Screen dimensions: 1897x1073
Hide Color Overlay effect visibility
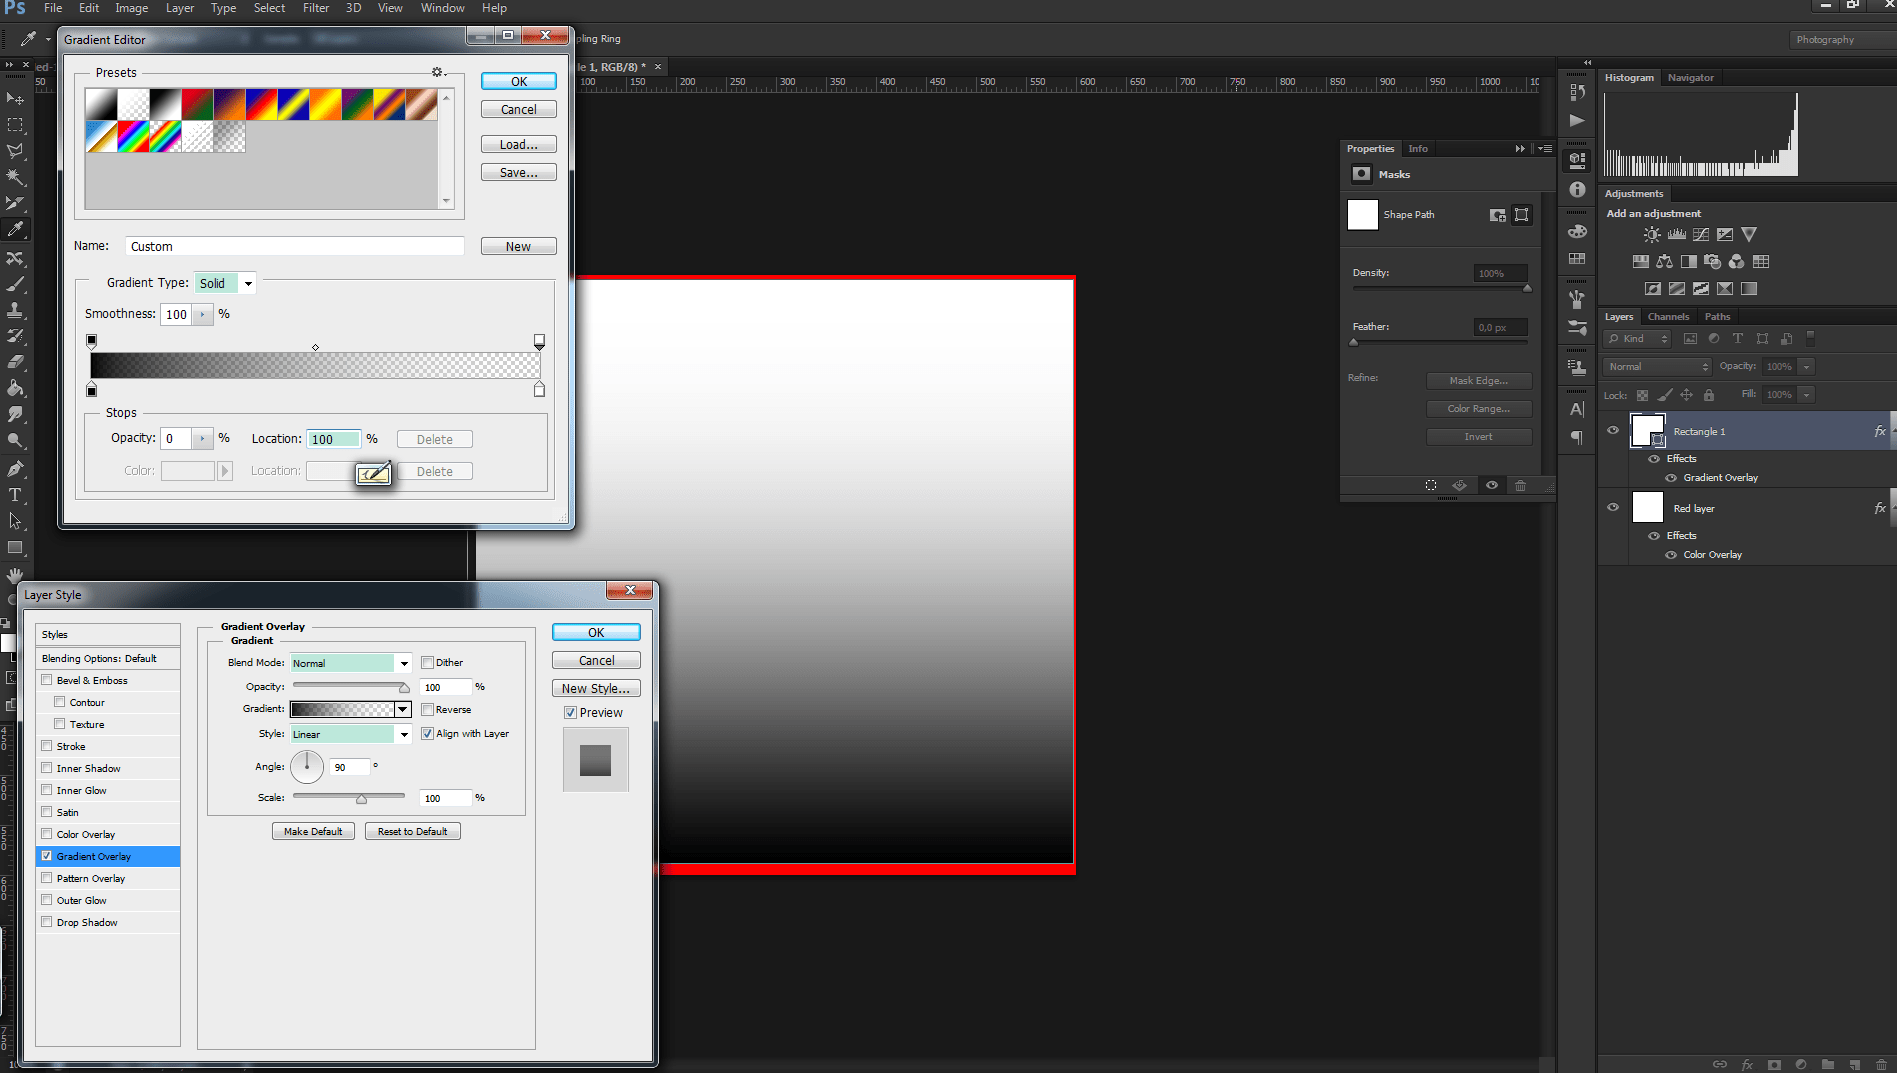coord(1670,555)
